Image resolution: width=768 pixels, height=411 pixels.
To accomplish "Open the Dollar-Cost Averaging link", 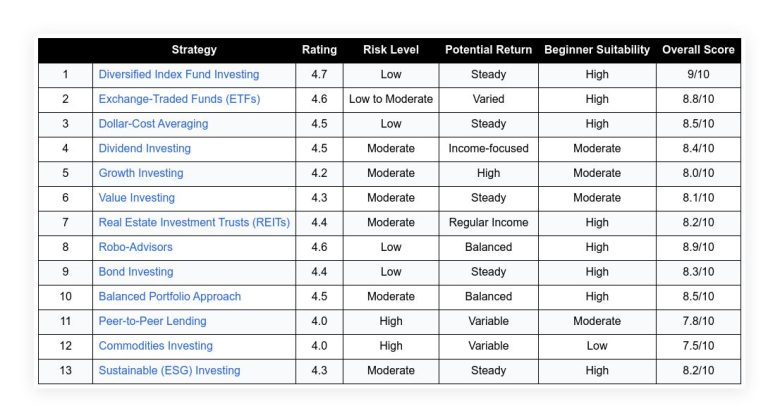I will click(153, 124).
